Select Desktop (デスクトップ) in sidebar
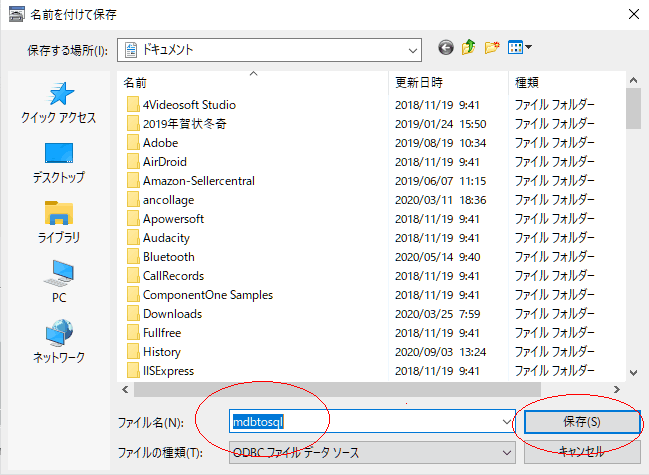This screenshot has width=649, height=475. pyautogui.click(x=59, y=163)
